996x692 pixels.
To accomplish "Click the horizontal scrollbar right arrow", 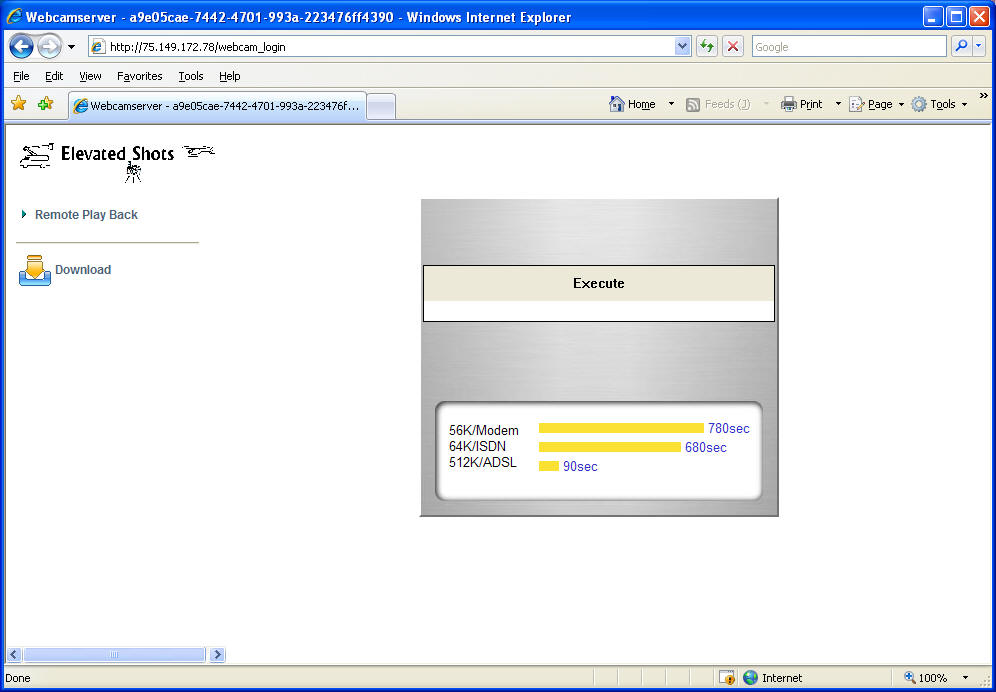I will tap(217, 655).
